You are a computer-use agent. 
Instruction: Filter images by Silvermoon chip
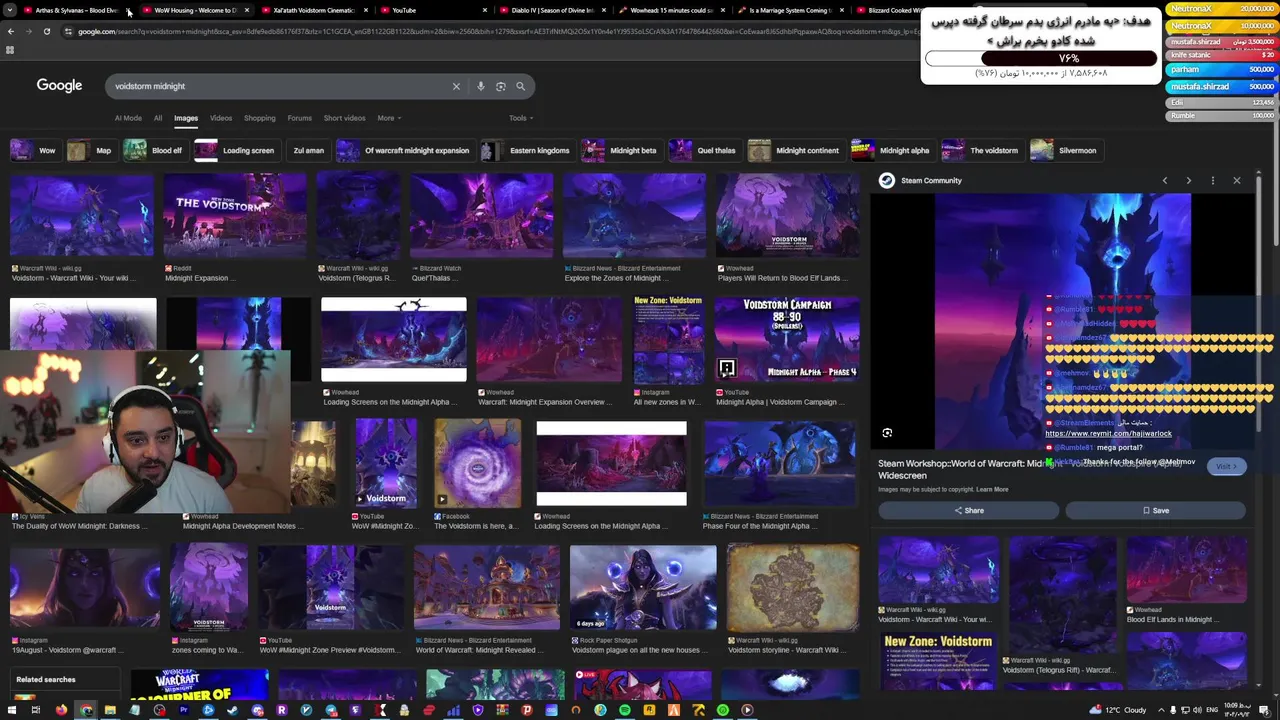(1066, 150)
